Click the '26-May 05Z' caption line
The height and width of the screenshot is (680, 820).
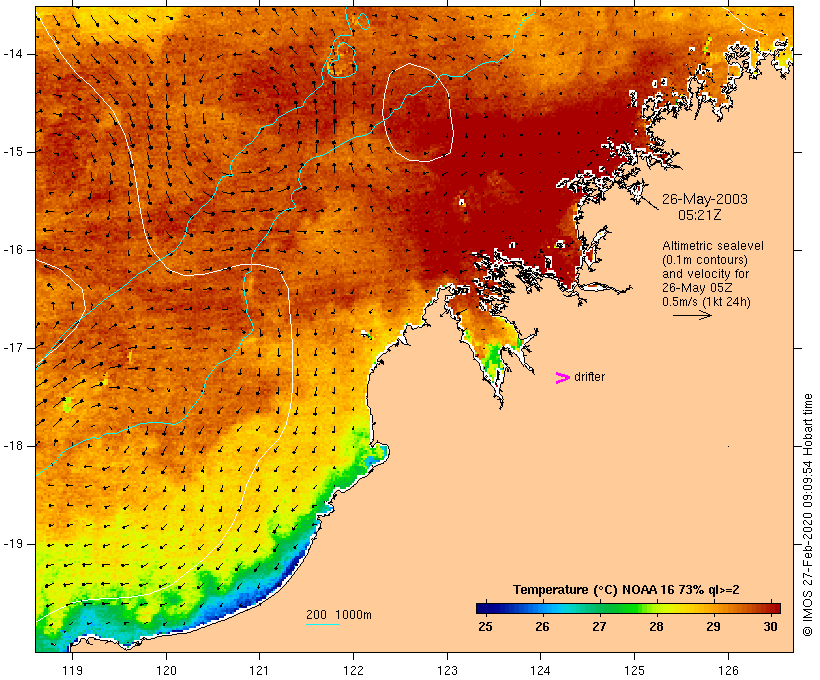pos(697,288)
